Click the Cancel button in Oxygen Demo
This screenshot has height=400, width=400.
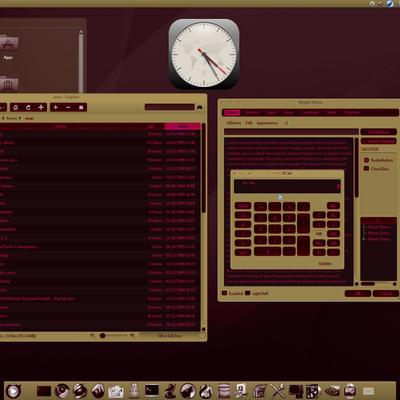pyautogui.click(x=386, y=294)
